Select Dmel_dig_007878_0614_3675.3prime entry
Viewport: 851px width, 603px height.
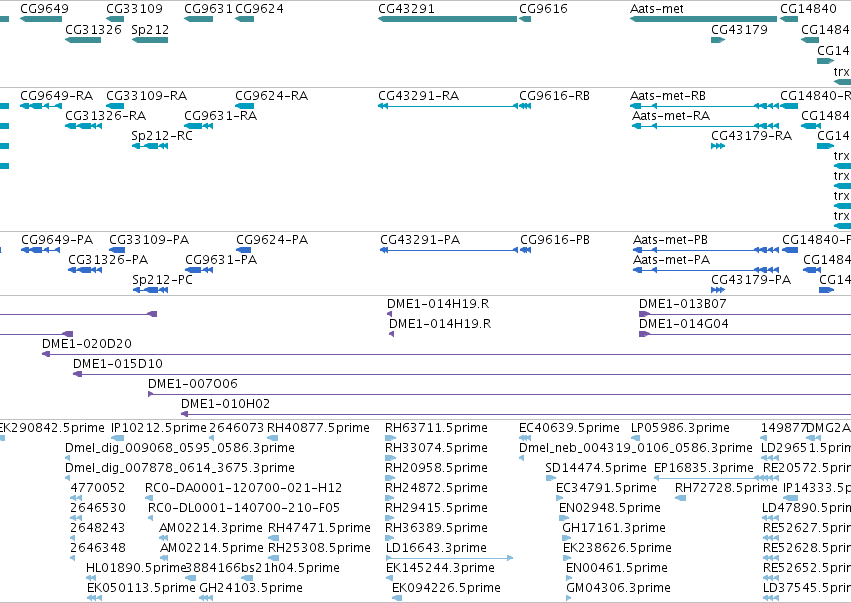180,468
